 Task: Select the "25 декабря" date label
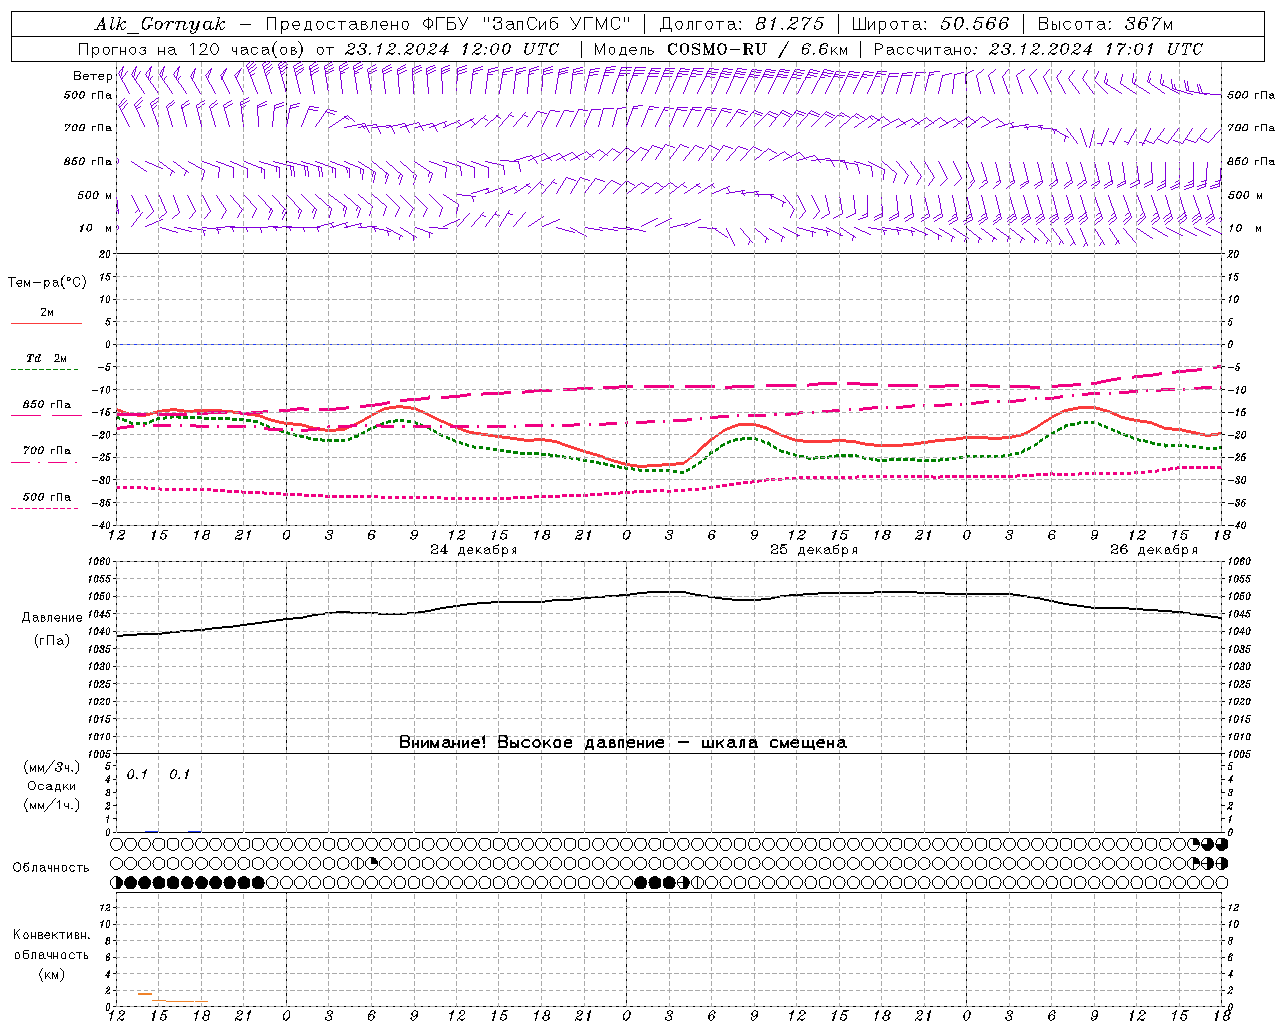[813, 550]
